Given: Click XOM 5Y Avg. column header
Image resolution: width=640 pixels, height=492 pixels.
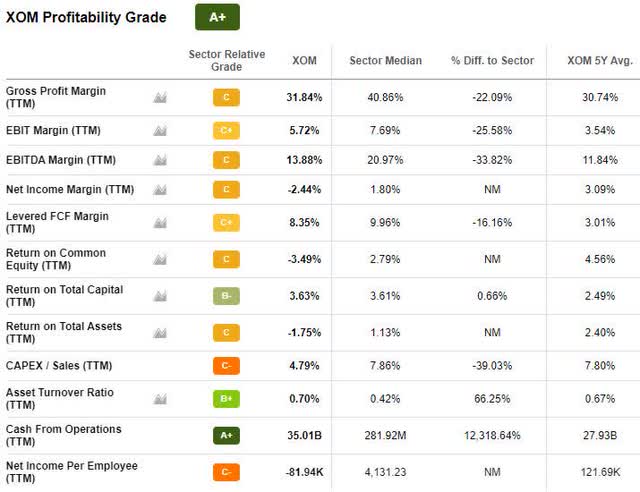Looking at the screenshot, I should [x=600, y=60].
